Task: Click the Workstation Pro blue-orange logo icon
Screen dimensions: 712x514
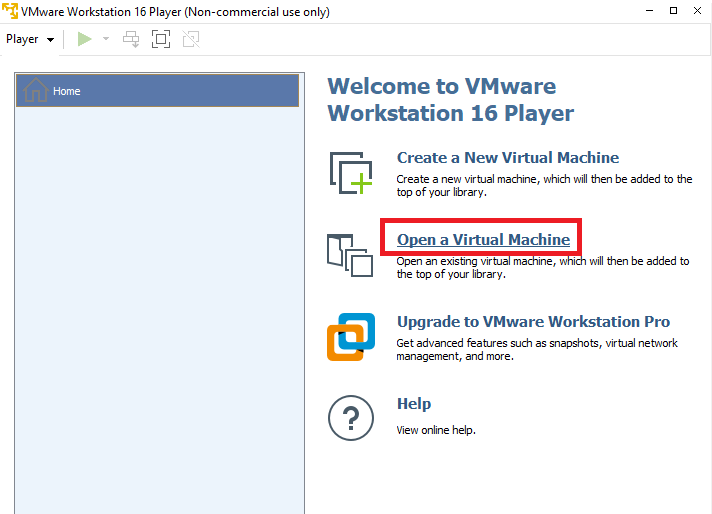Action: (x=351, y=337)
